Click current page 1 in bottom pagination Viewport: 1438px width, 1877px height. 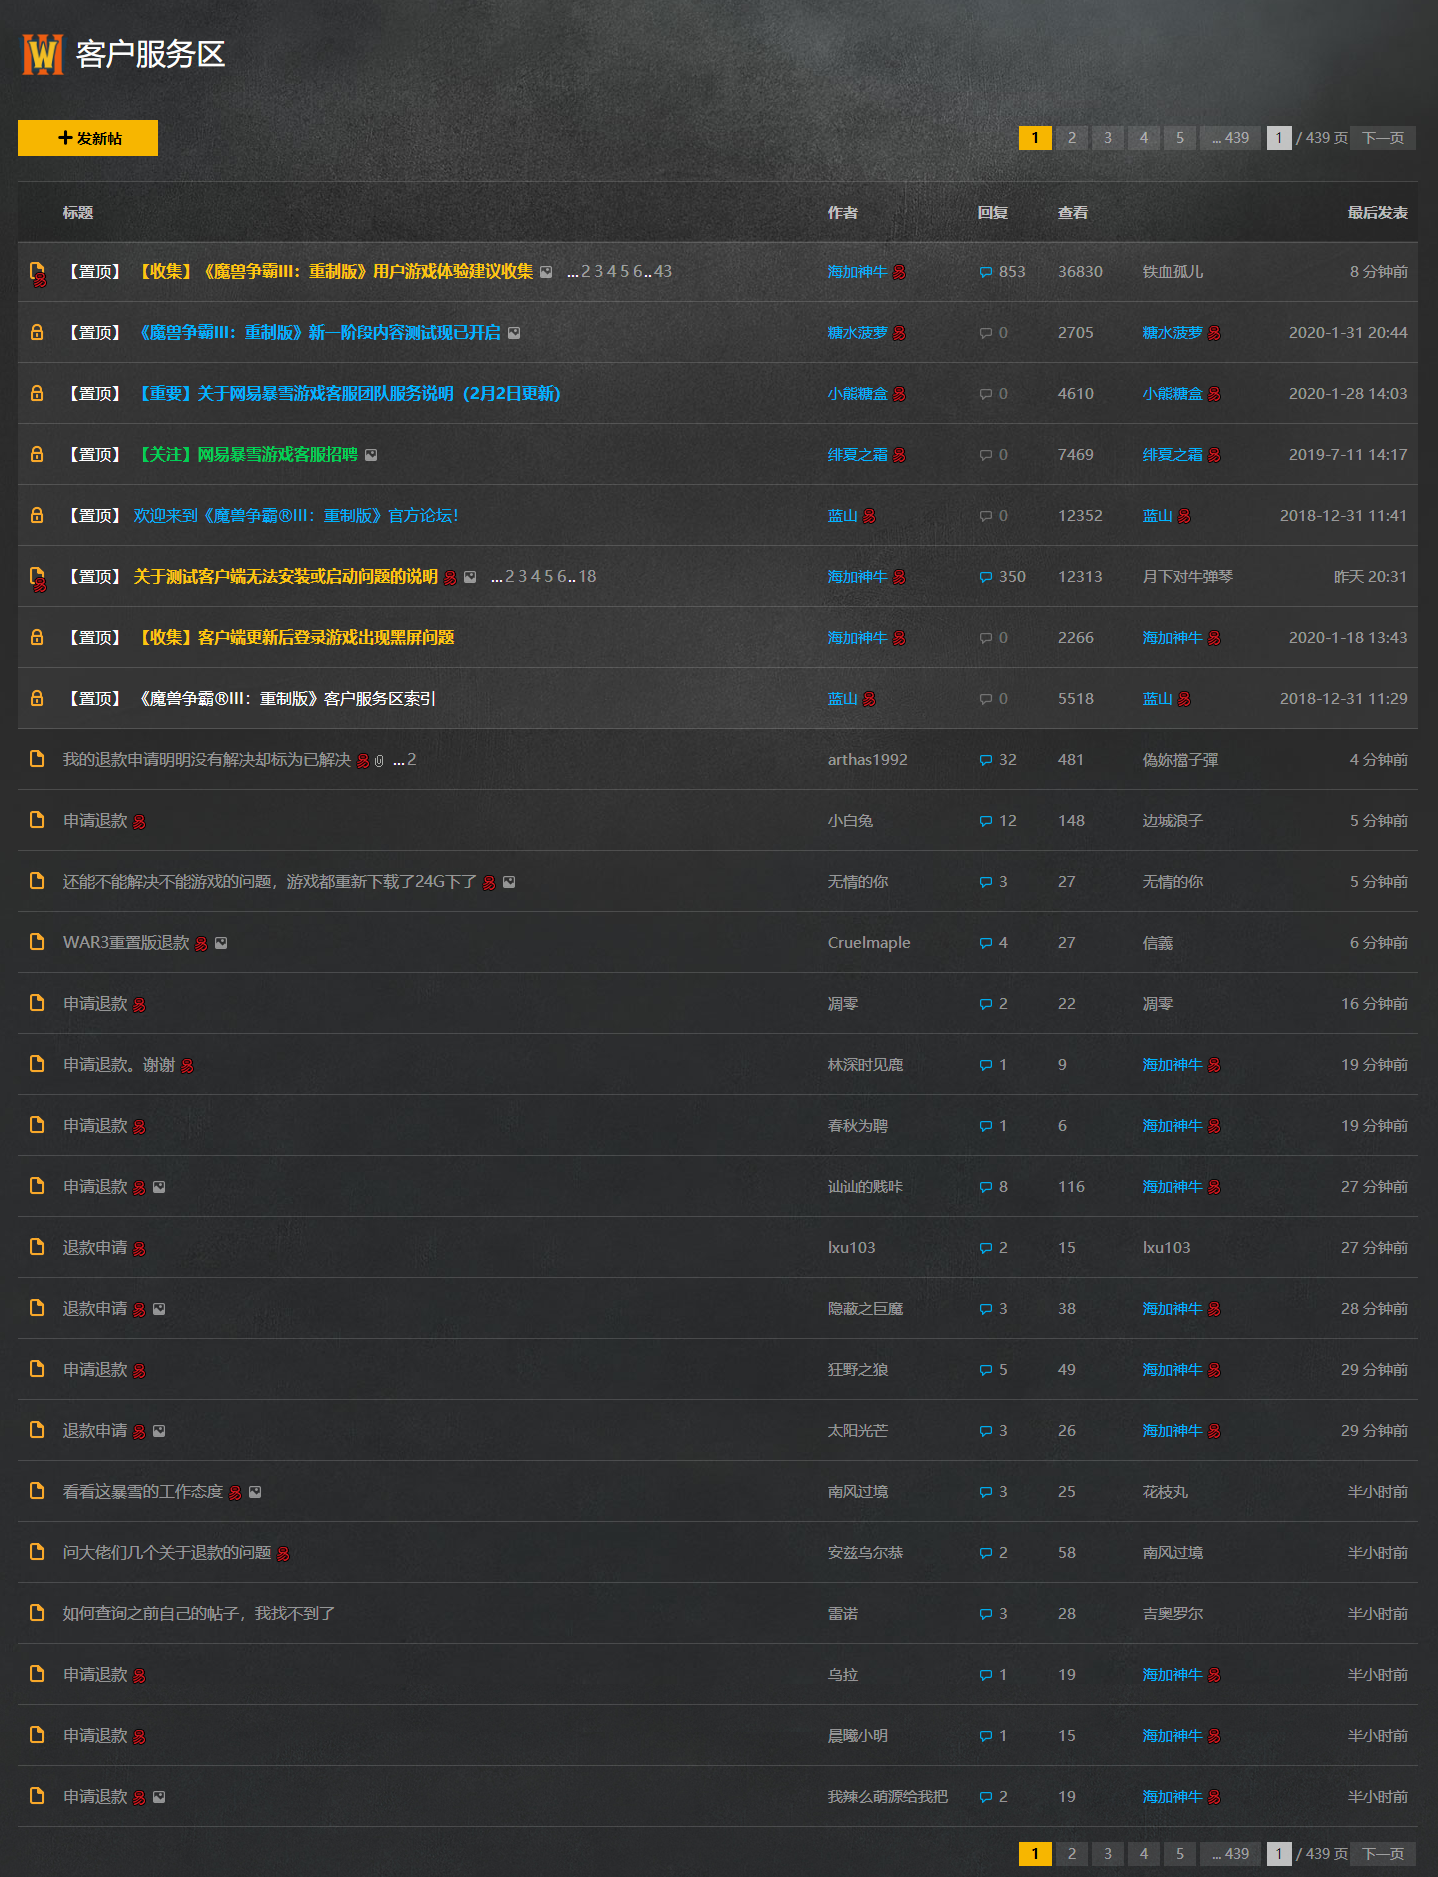[1035, 1854]
